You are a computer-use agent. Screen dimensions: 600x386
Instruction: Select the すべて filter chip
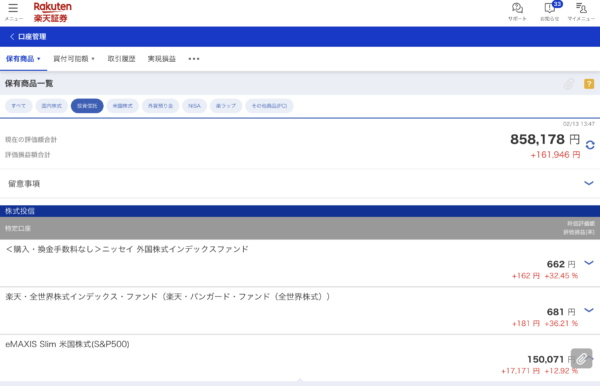point(18,106)
